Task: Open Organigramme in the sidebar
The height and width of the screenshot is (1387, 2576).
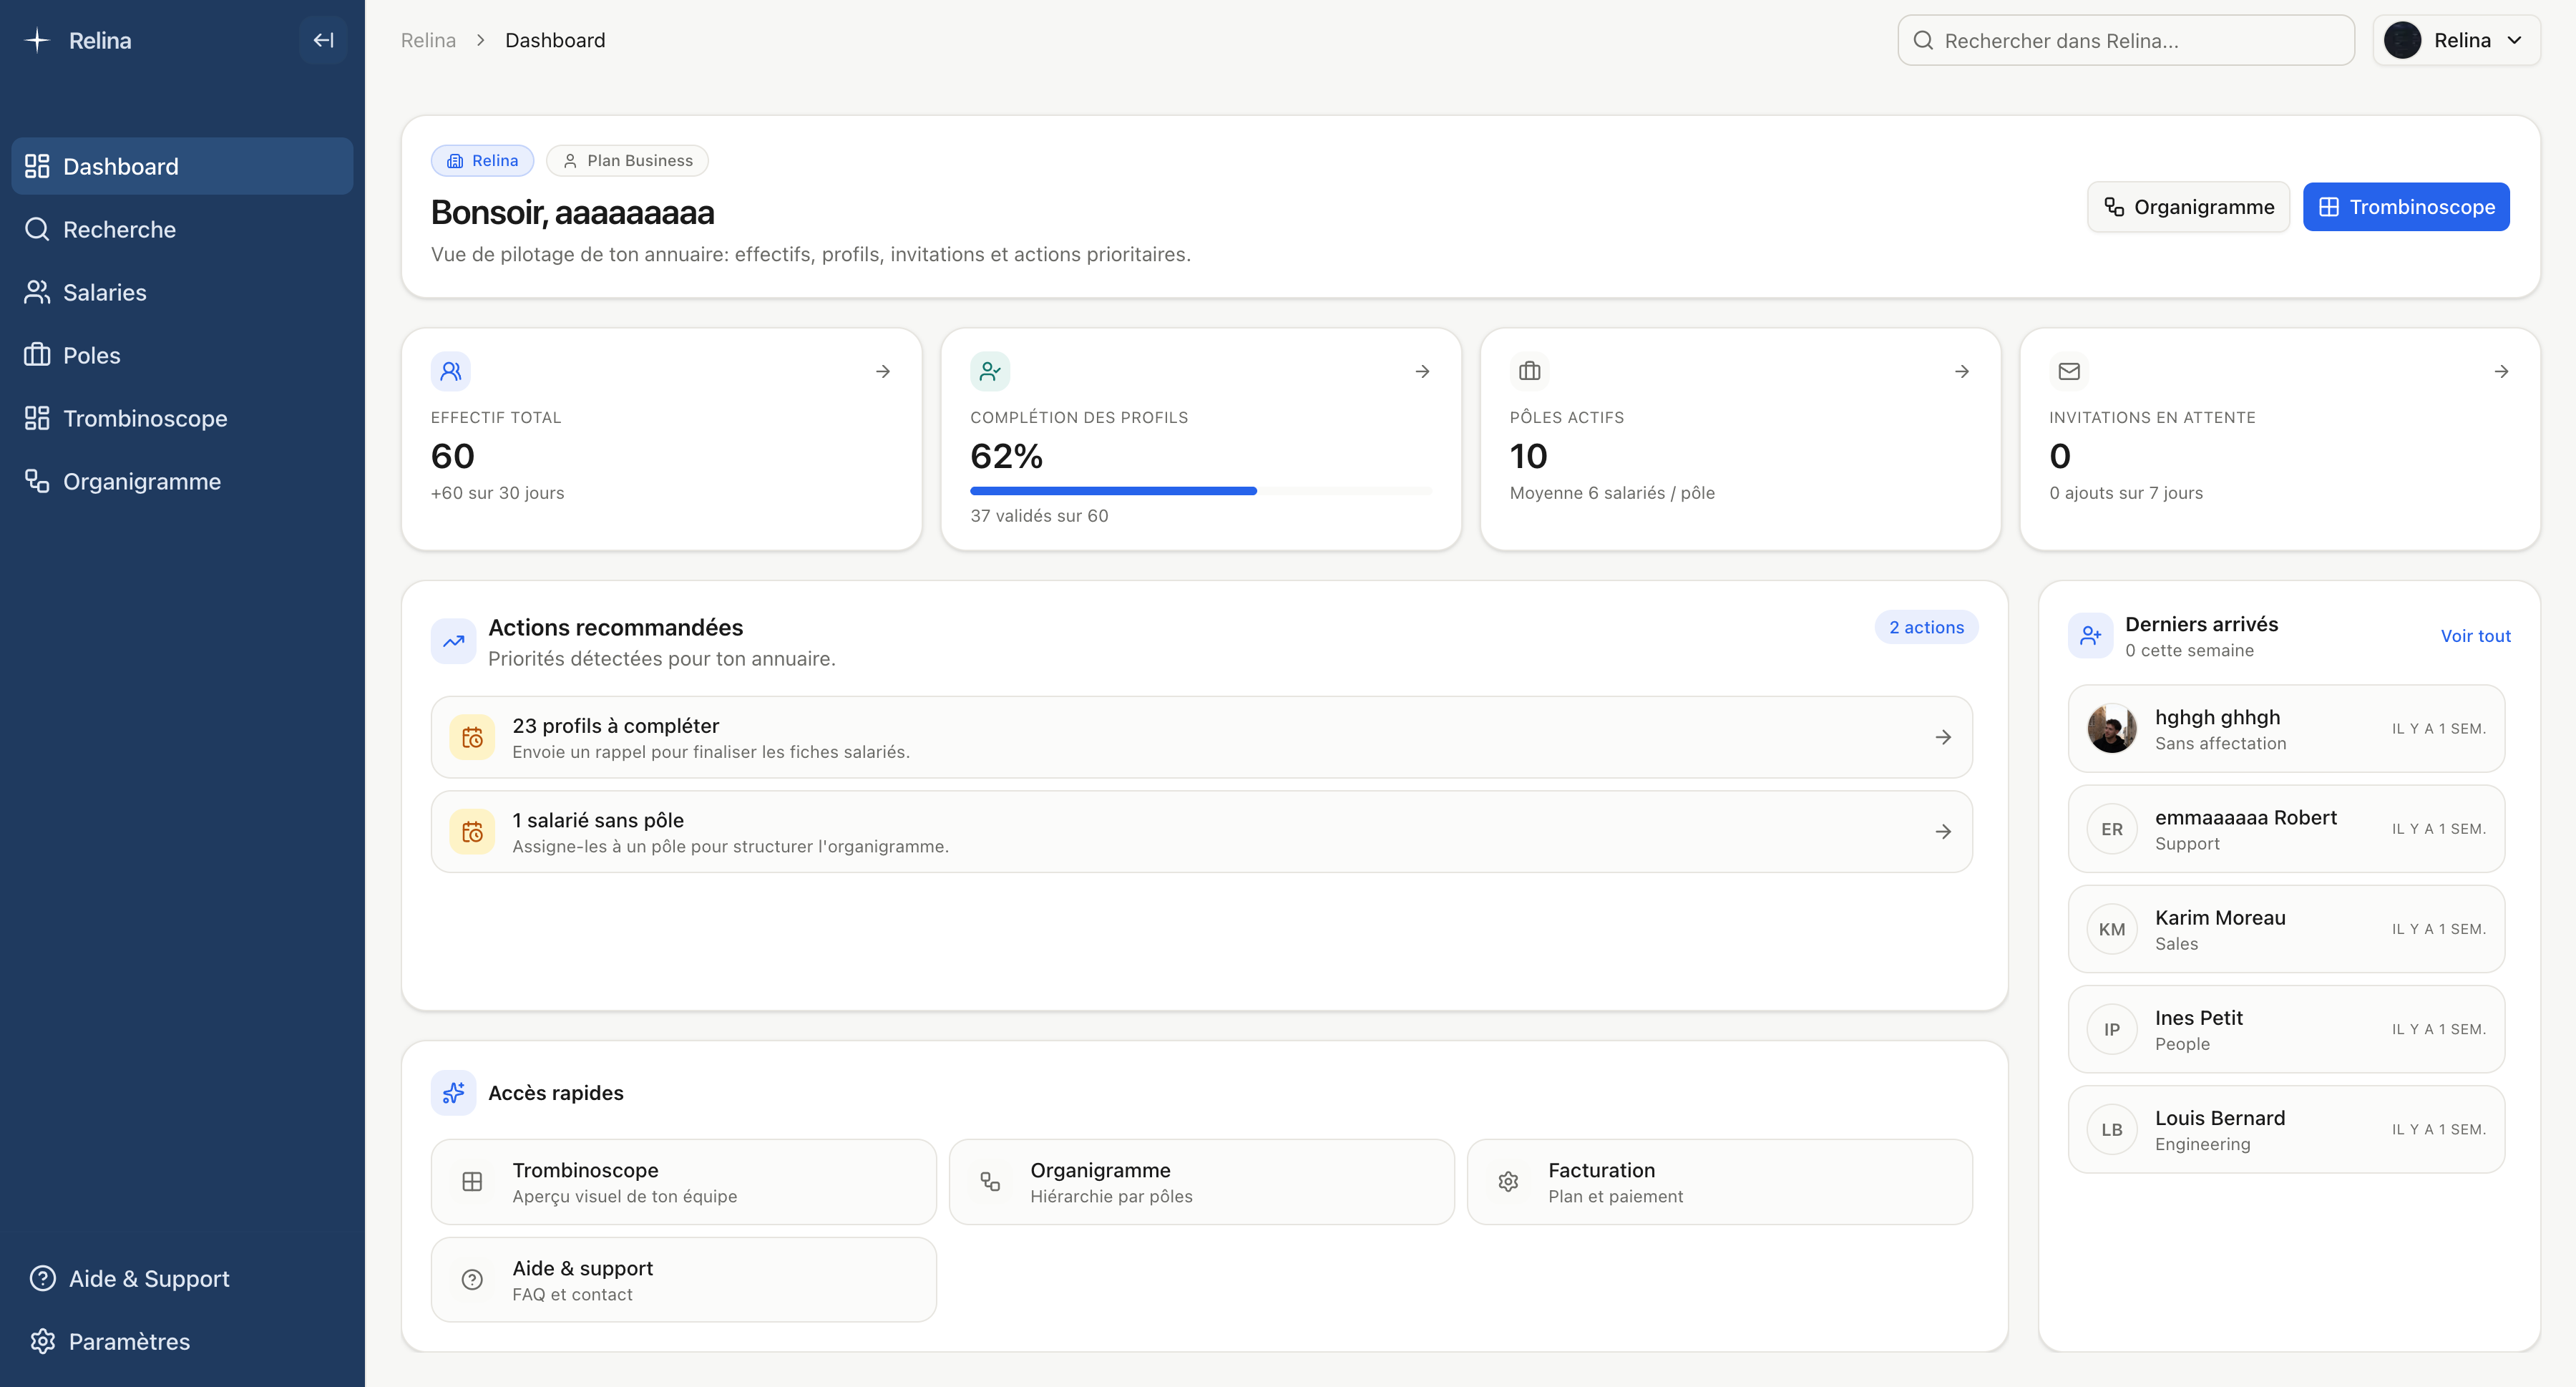Action: pos(182,481)
